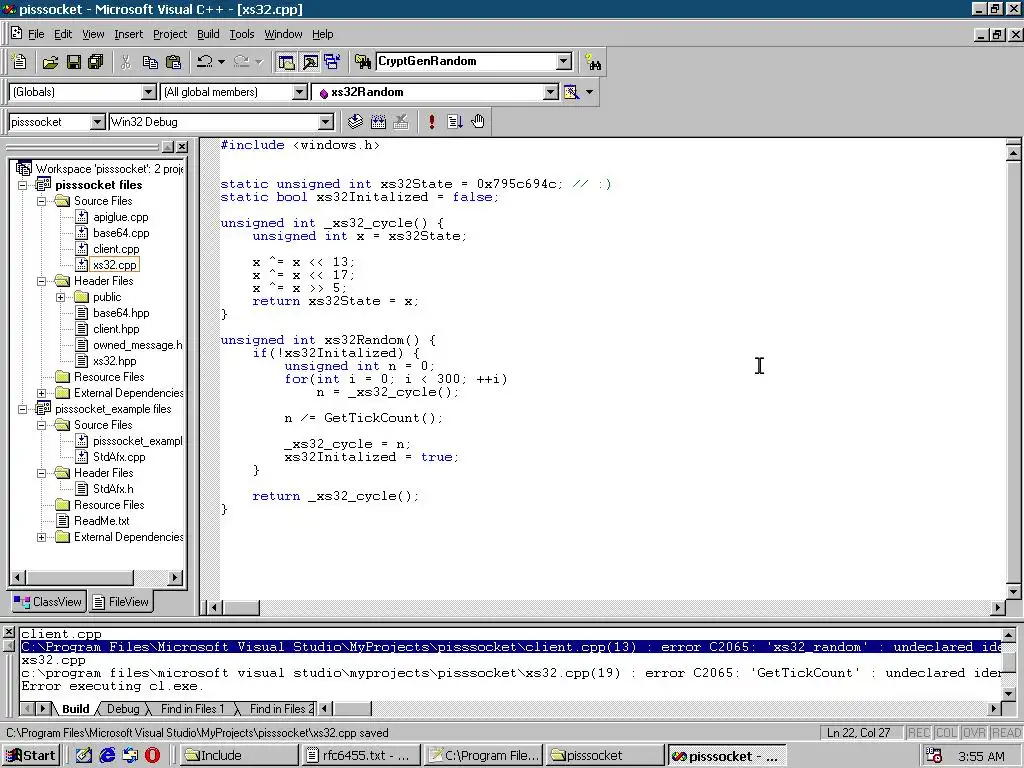Open the (All global members) filter dropdown
Image resolution: width=1024 pixels, height=768 pixels.
(300, 92)
